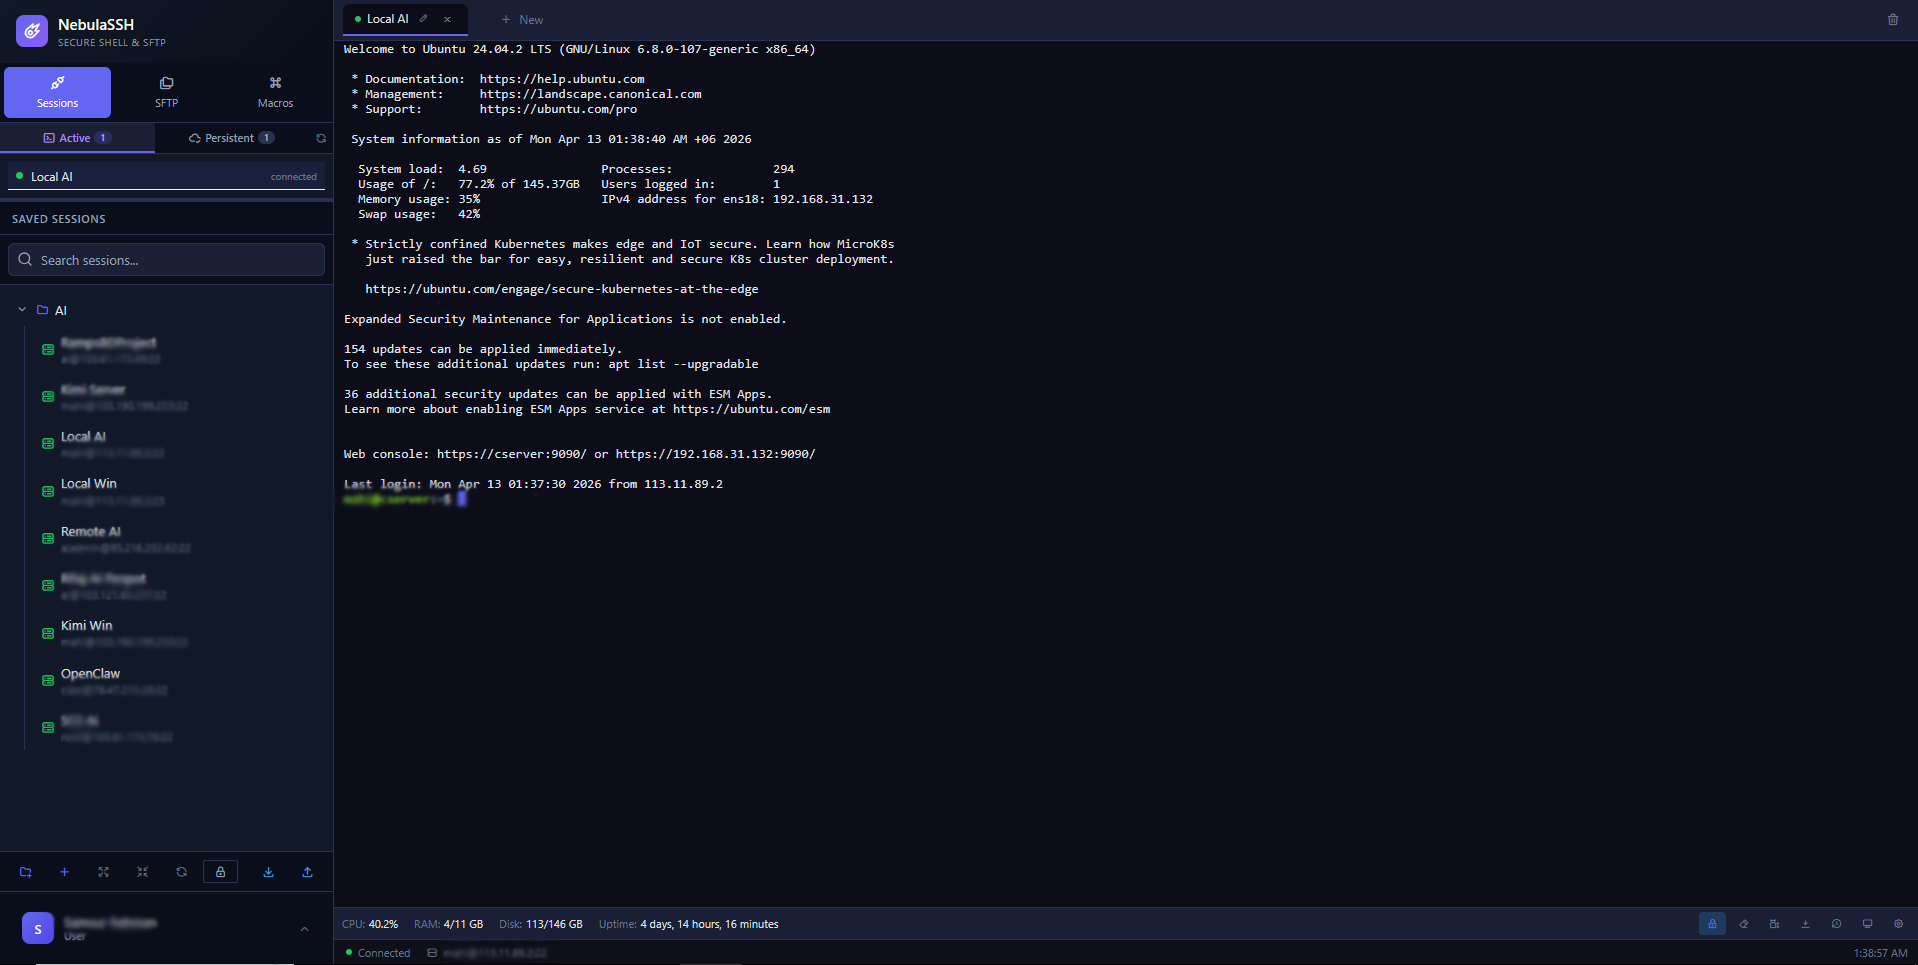Collapse the AI folder chevron
The height and width of the screenshot is (965, 1918).
(22, 310)
